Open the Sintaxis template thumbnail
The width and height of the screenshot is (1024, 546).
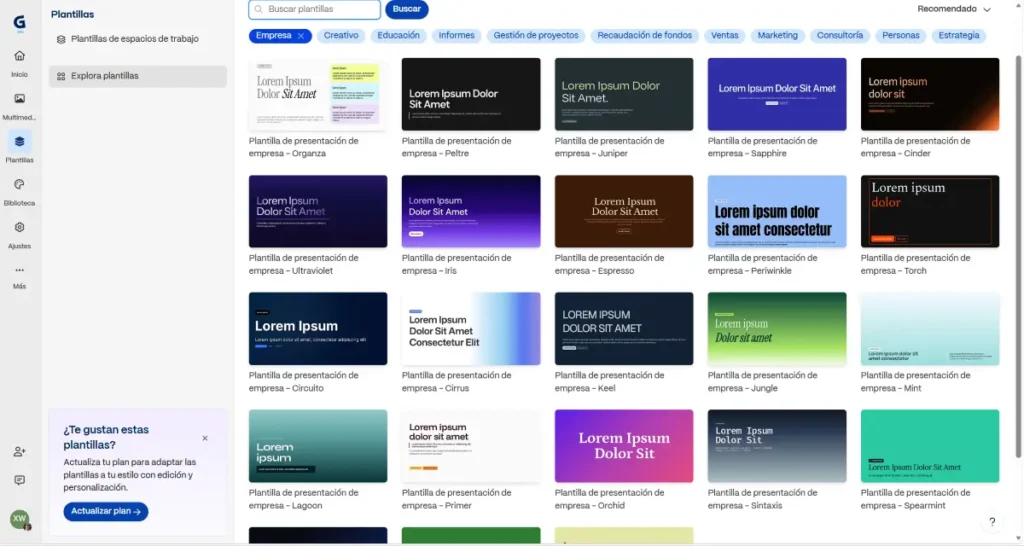[x=777, y=446]
